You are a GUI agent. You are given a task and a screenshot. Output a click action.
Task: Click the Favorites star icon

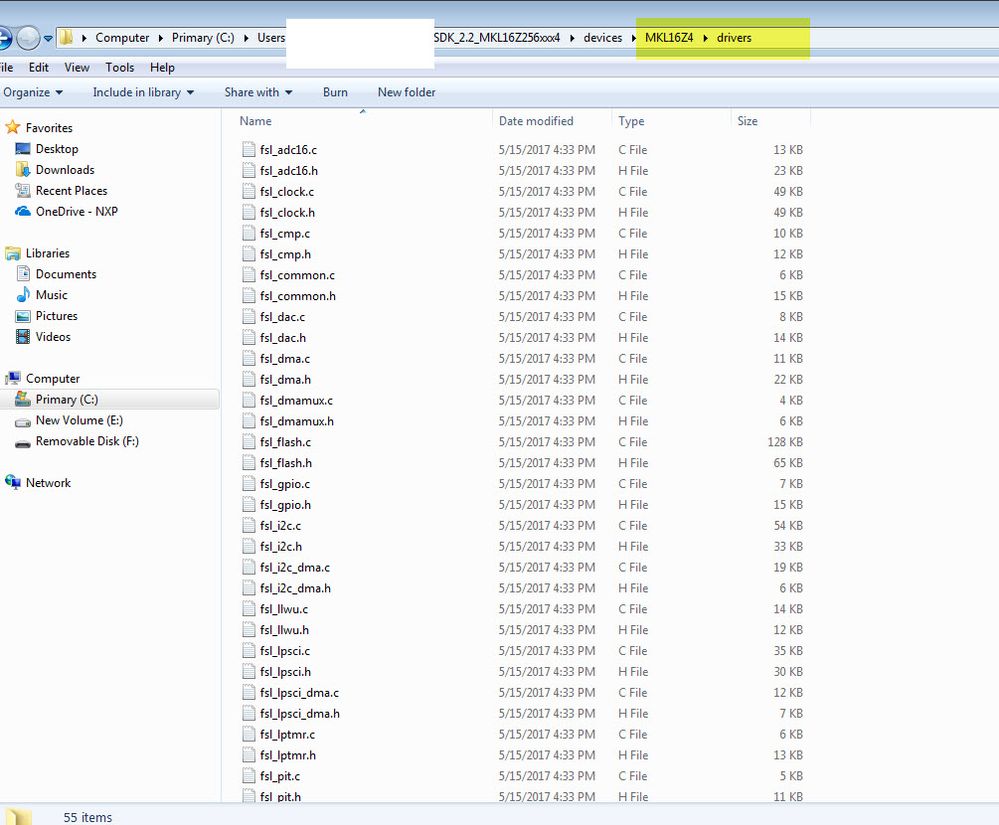[13, 127]
